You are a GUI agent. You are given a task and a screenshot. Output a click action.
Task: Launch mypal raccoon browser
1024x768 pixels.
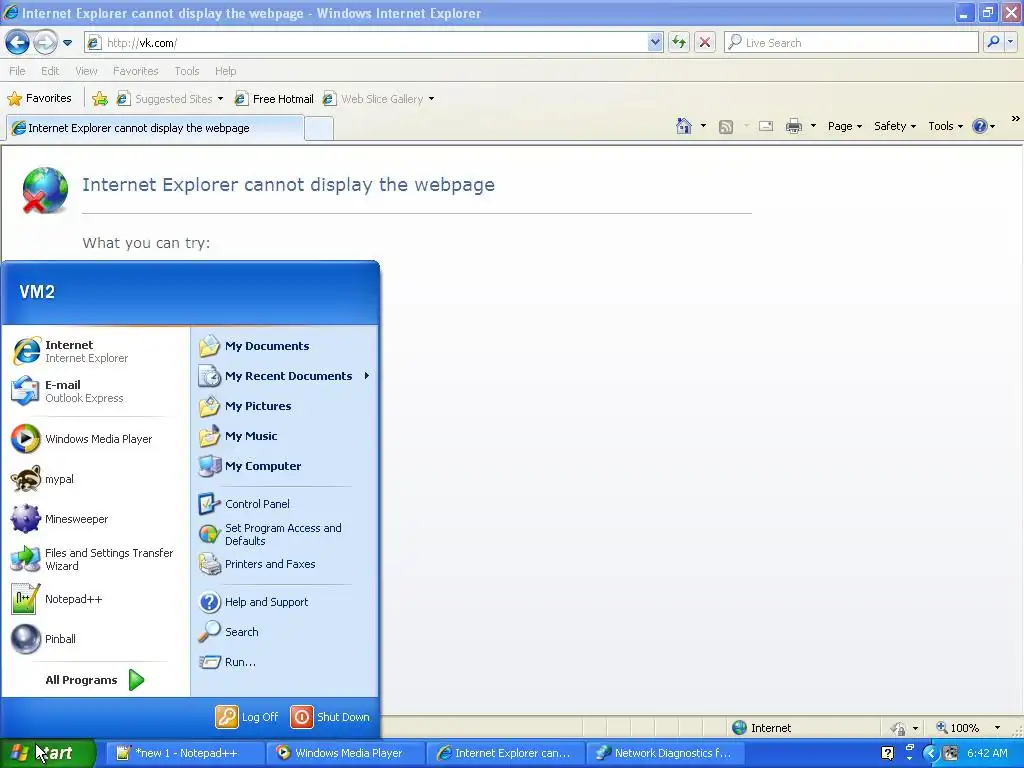[x=95, y=479]
